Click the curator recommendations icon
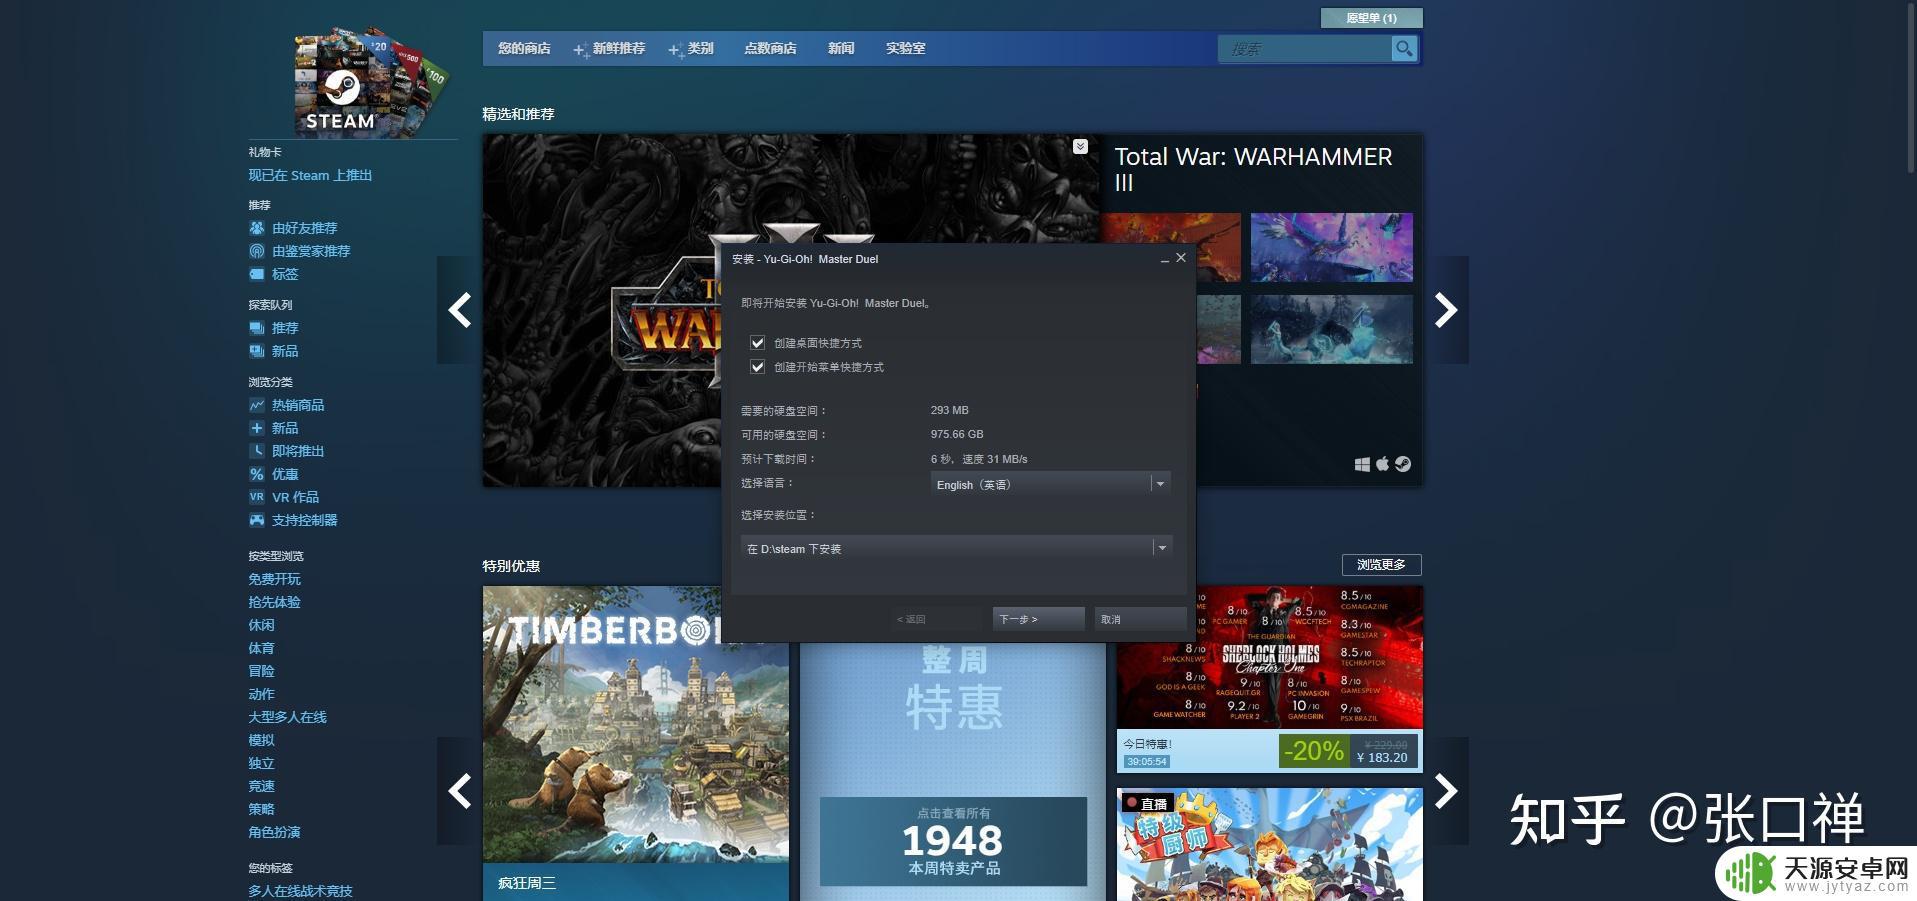Screen dimensions: 1917x901 click(x=257, y=251)
